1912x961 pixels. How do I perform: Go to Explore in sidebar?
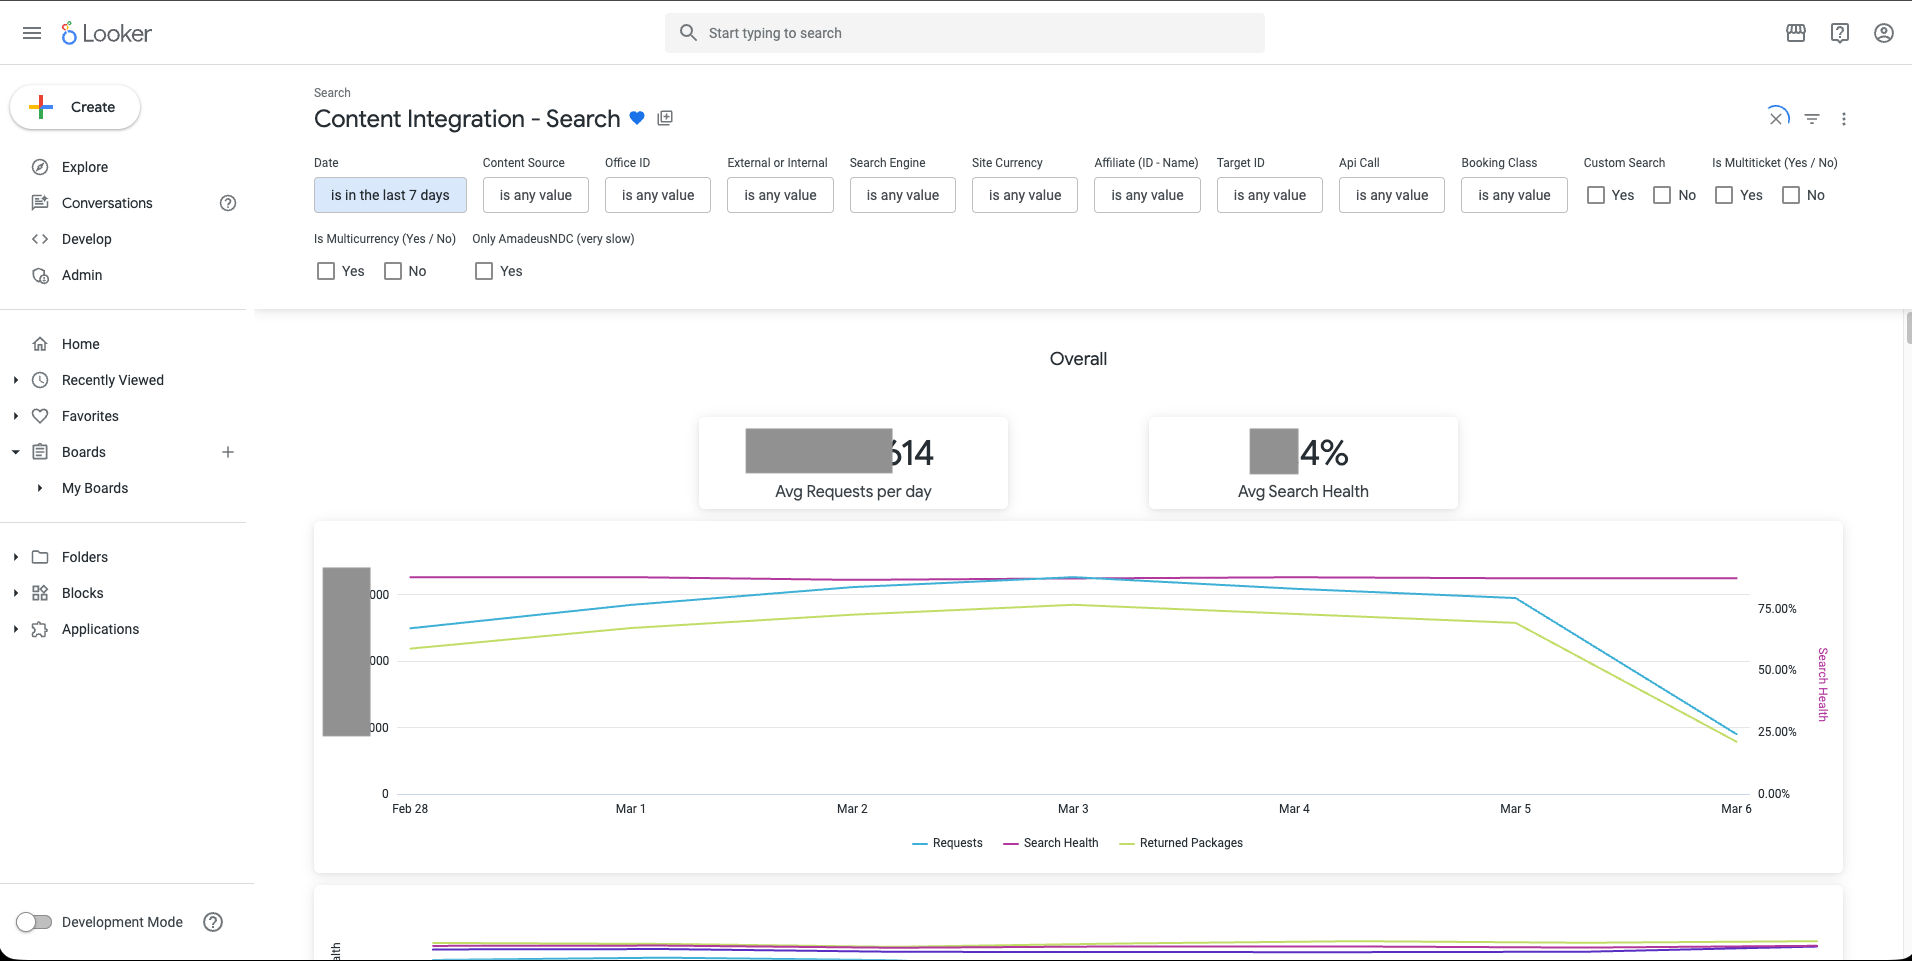coord(85,167)
